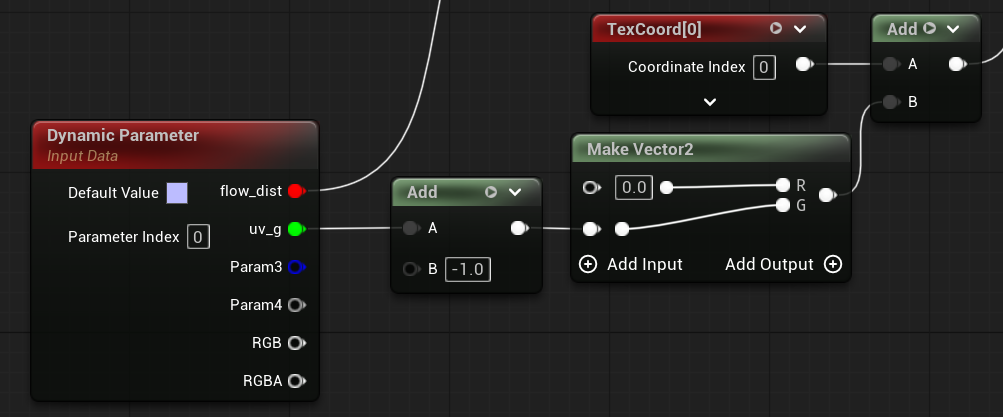Viewport: 1003px width, 417px height.
Task: Click the internal output pin after 0.0 field
Action: 667,187
